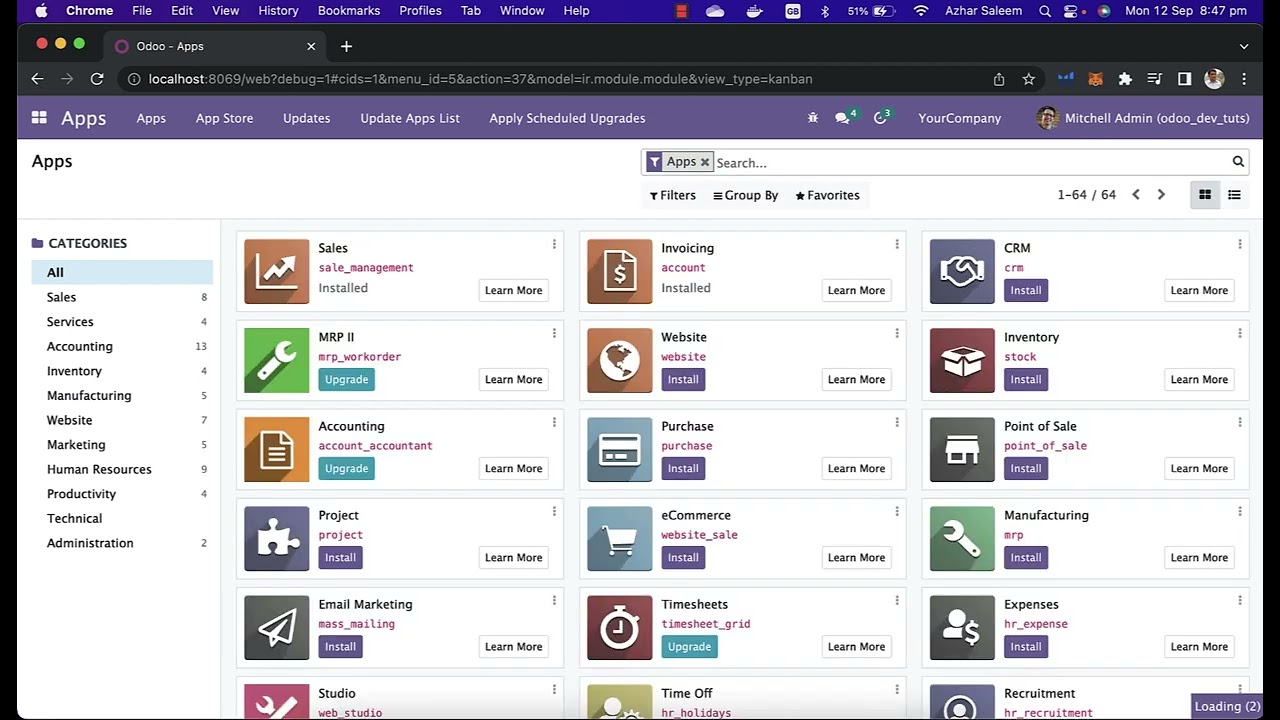Viewport: 1280px width, 720px height.
Task: Open a new Chrome tab
Action: pos(346,46)
